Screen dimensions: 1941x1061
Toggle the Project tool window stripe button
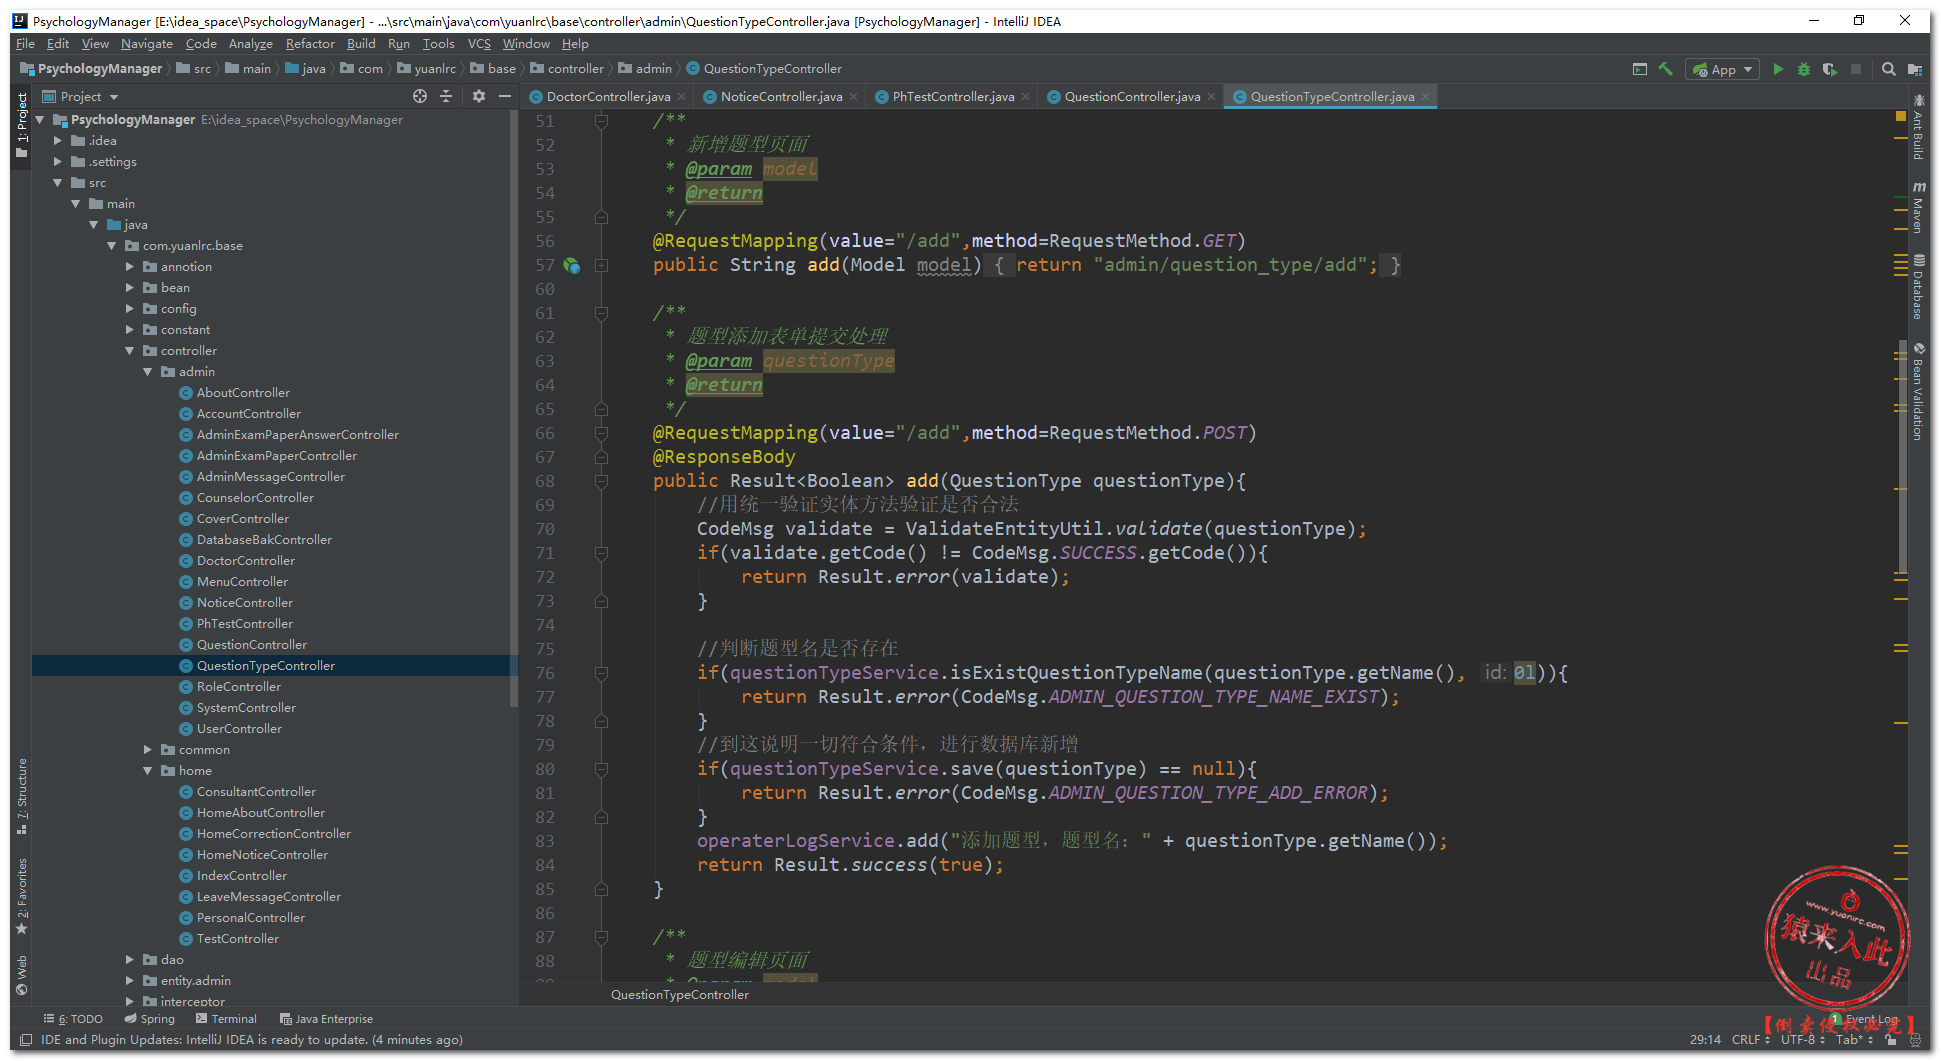[21, 125]
